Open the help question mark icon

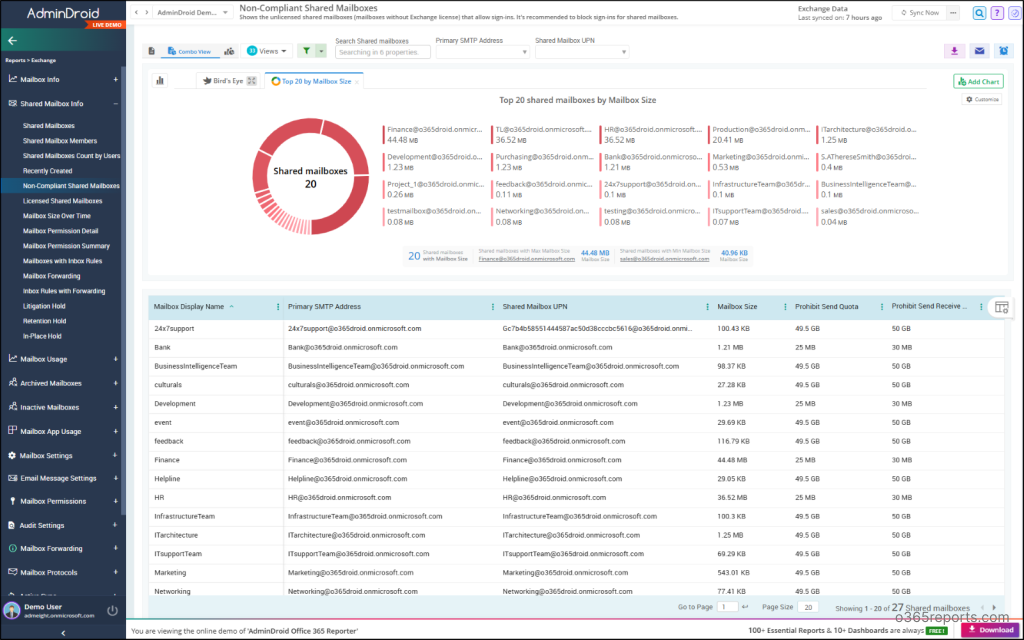997,13
